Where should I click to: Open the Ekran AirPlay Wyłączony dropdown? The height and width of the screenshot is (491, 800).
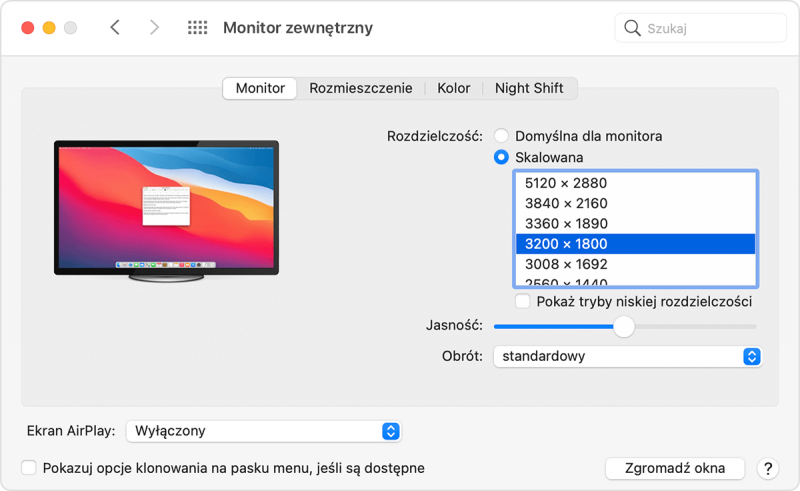[263, 431]
